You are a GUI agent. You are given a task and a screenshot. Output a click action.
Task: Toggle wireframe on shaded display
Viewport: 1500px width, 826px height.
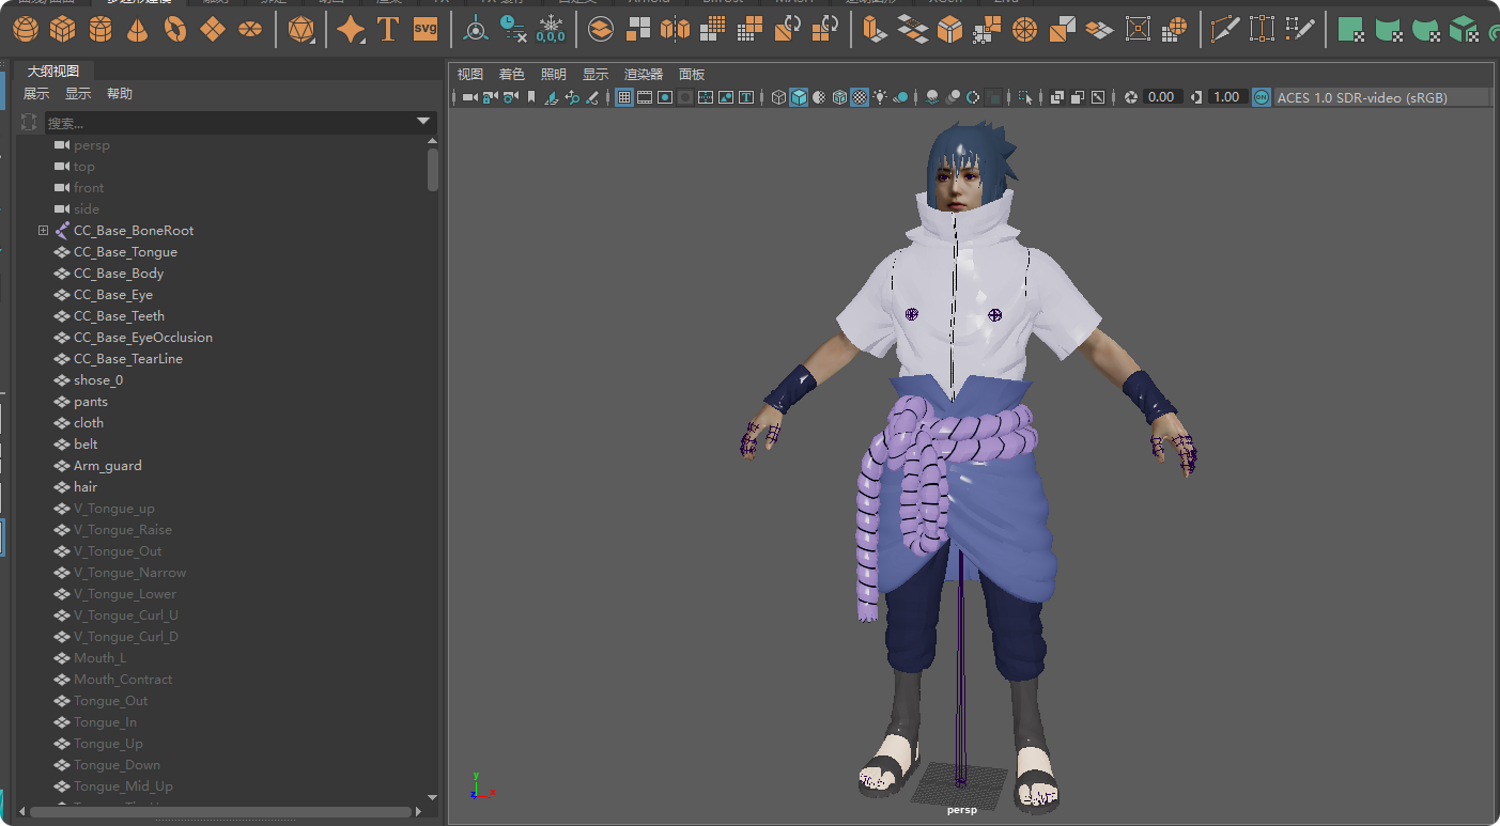(839, 97)
